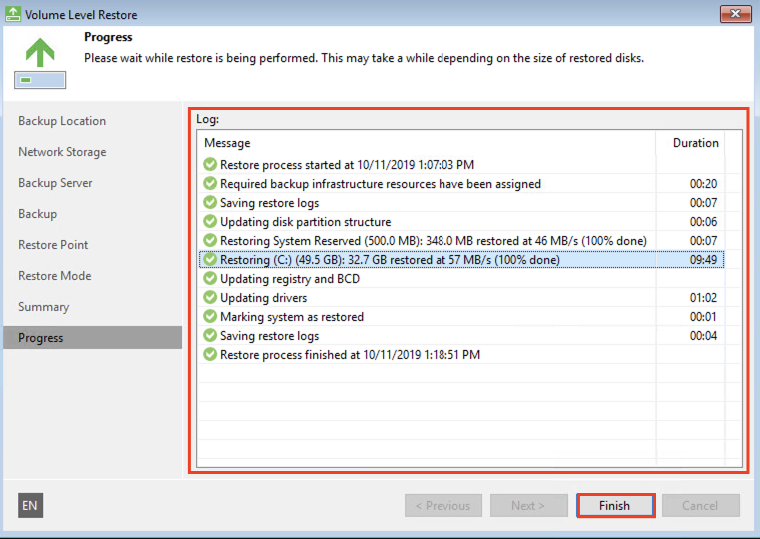This screenshot has height=539, width=760.
Task: Click status icon for Restoring System Reserved
Action: 210,241
